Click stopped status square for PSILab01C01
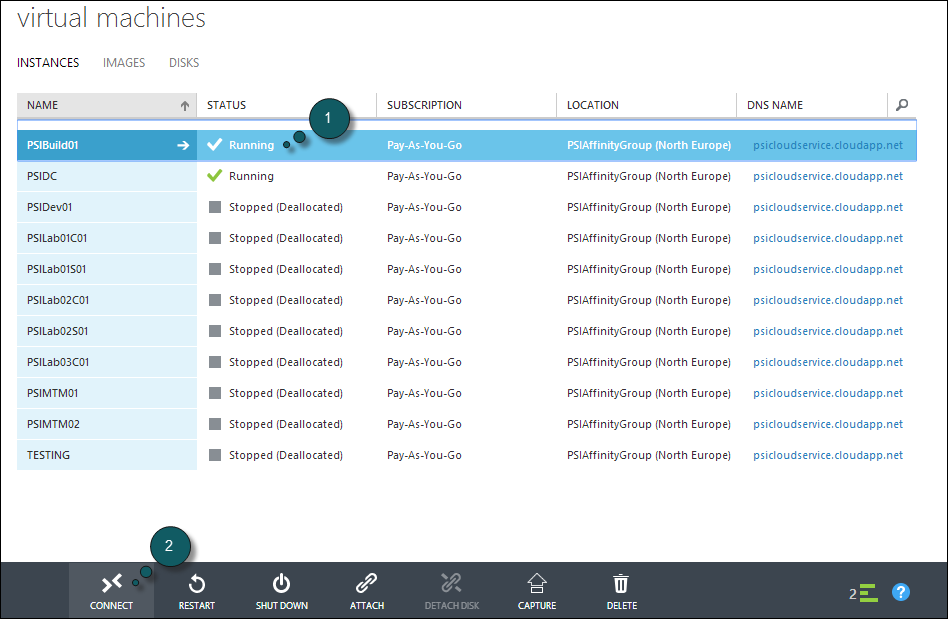This screenshot has width=948, height=619. (215, 238)
